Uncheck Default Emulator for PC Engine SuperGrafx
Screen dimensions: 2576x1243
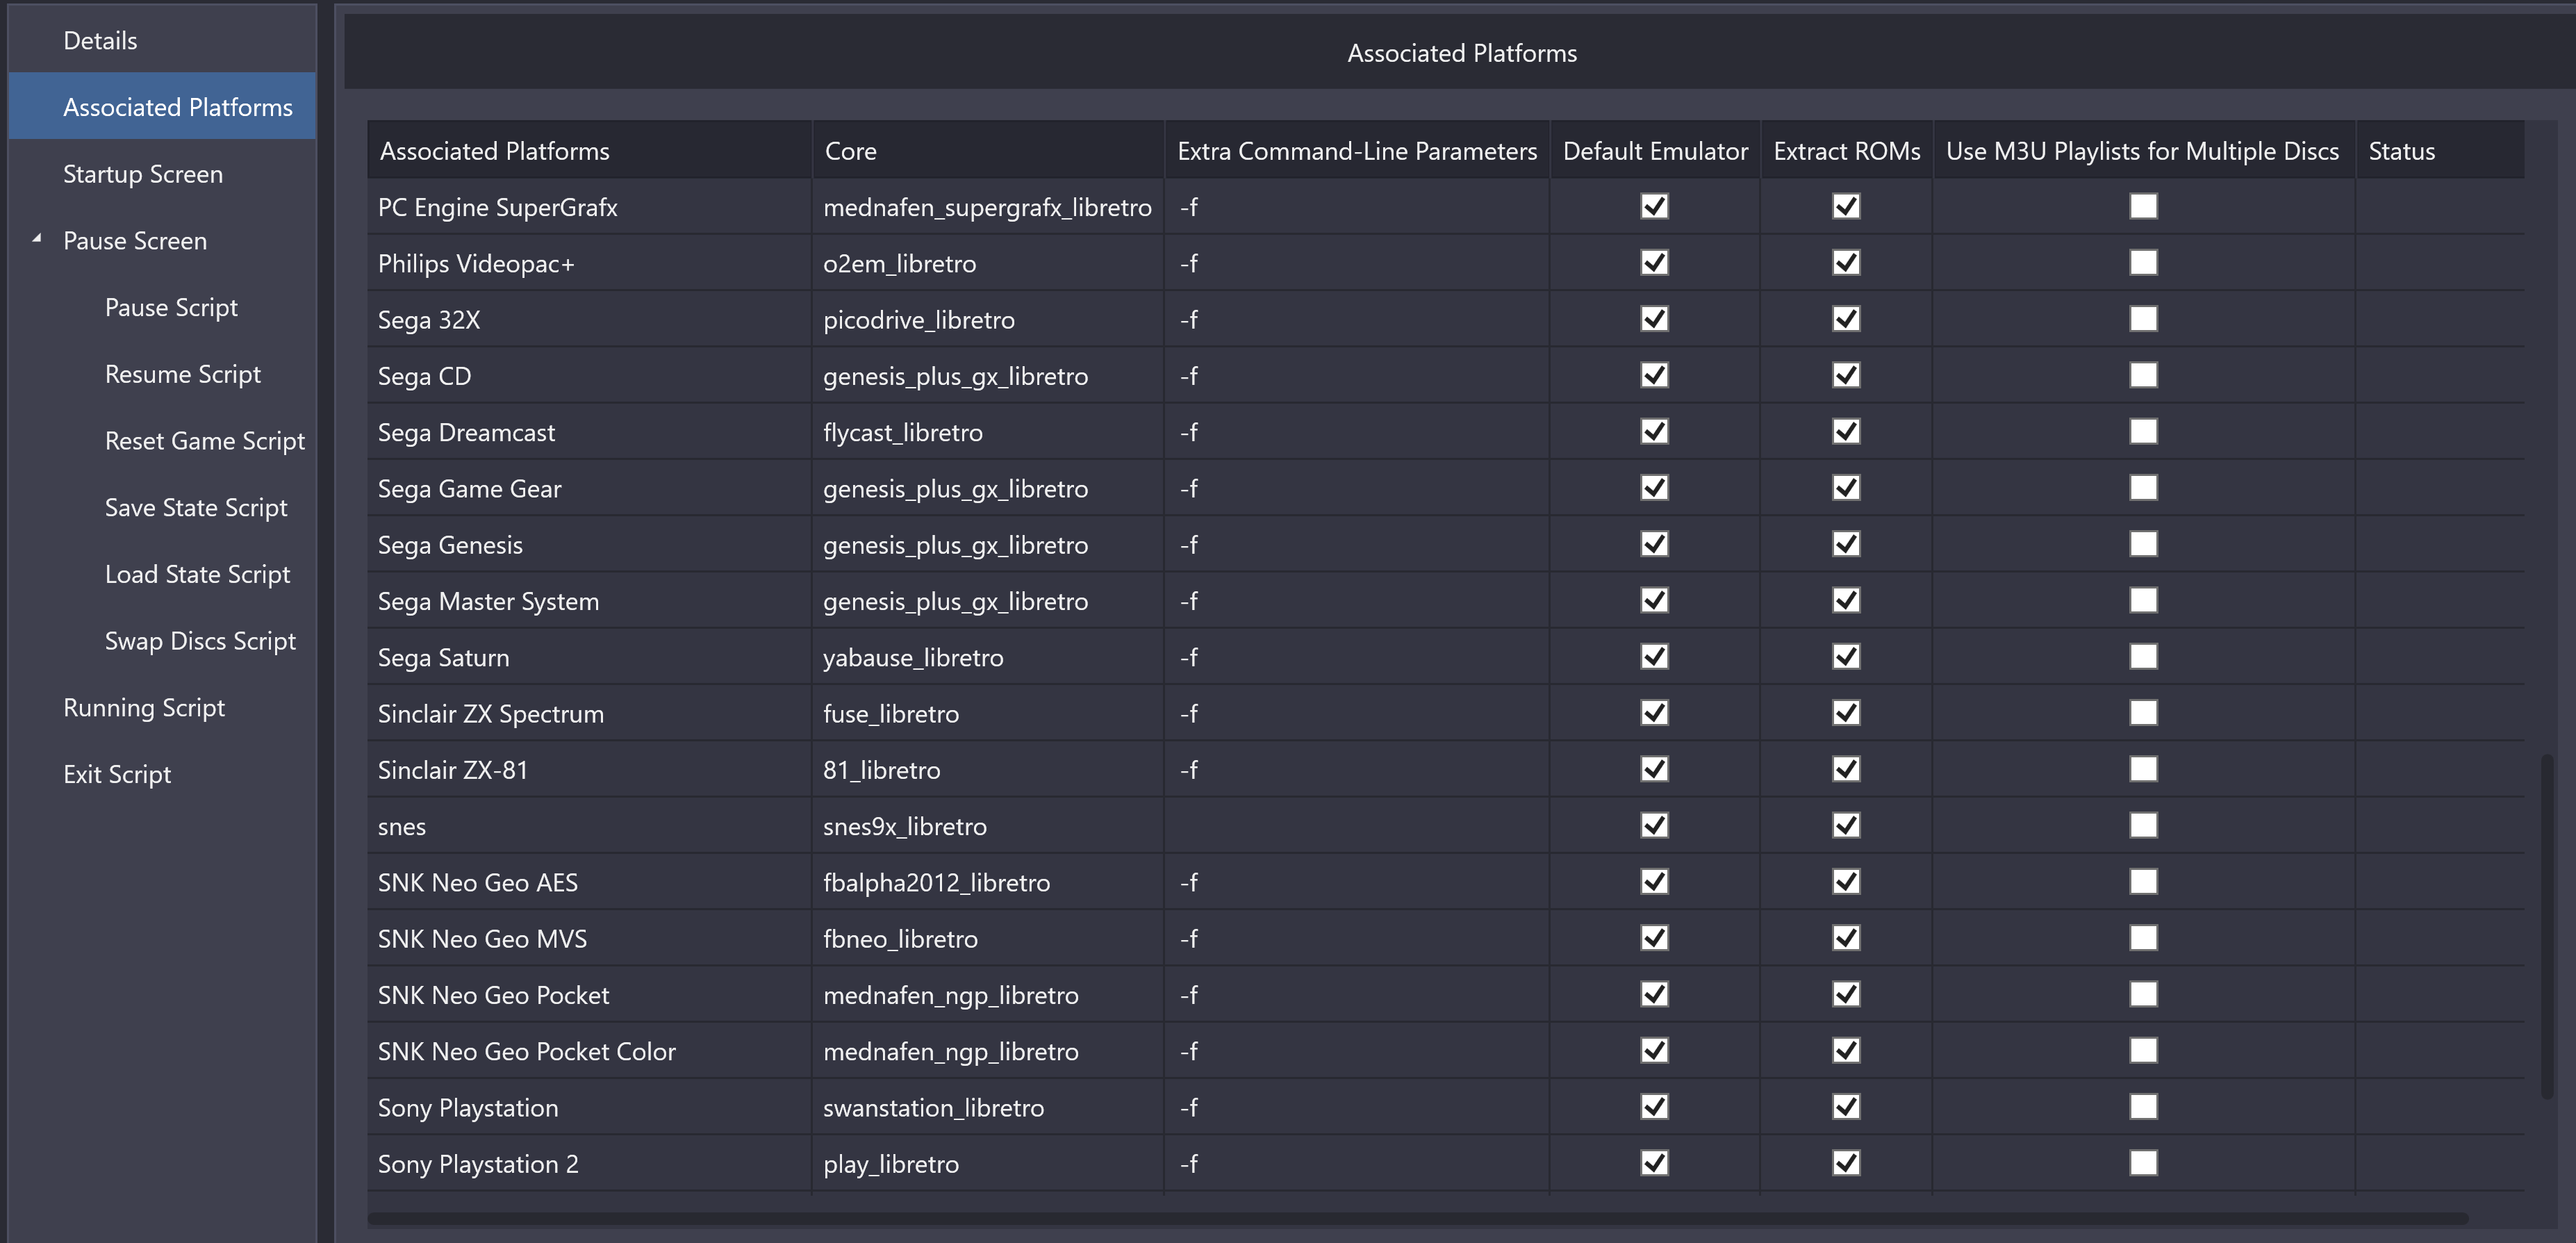[1654, 206]
